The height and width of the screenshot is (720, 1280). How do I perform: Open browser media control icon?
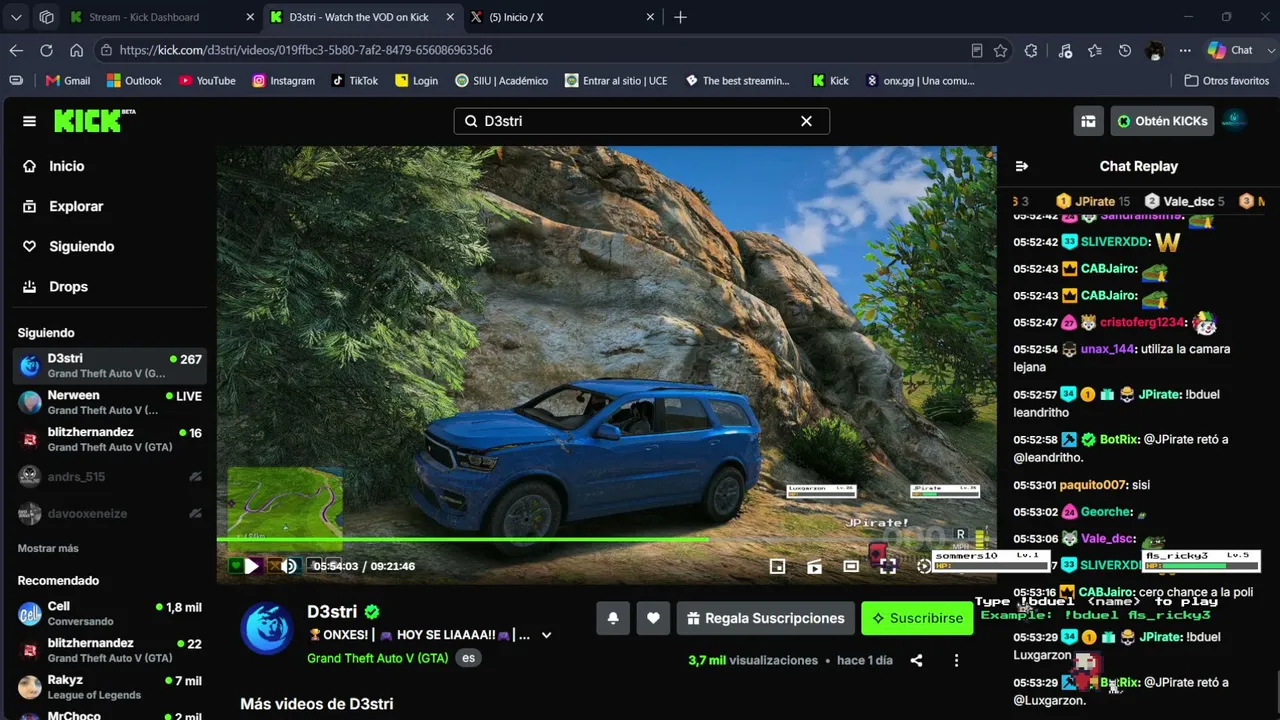point(1065,50)
